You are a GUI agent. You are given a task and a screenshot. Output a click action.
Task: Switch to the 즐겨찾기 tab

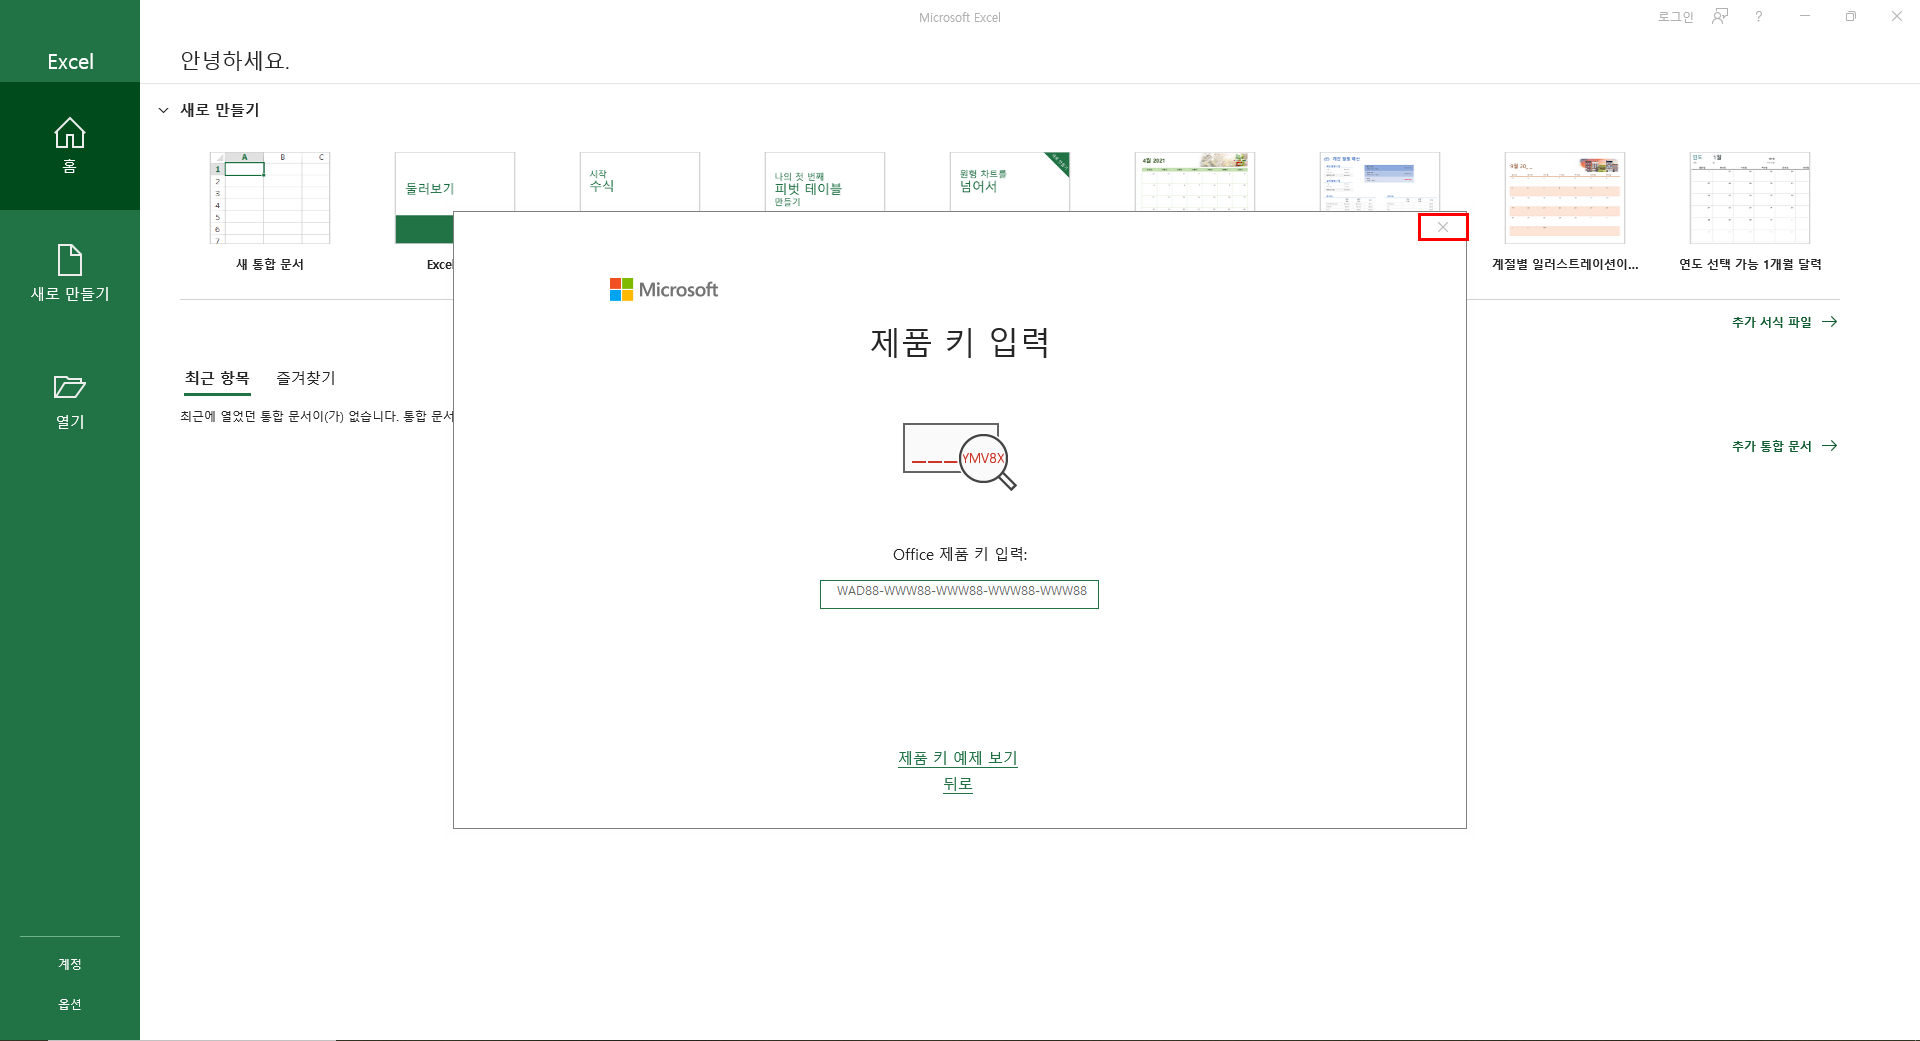click(306, 378)
